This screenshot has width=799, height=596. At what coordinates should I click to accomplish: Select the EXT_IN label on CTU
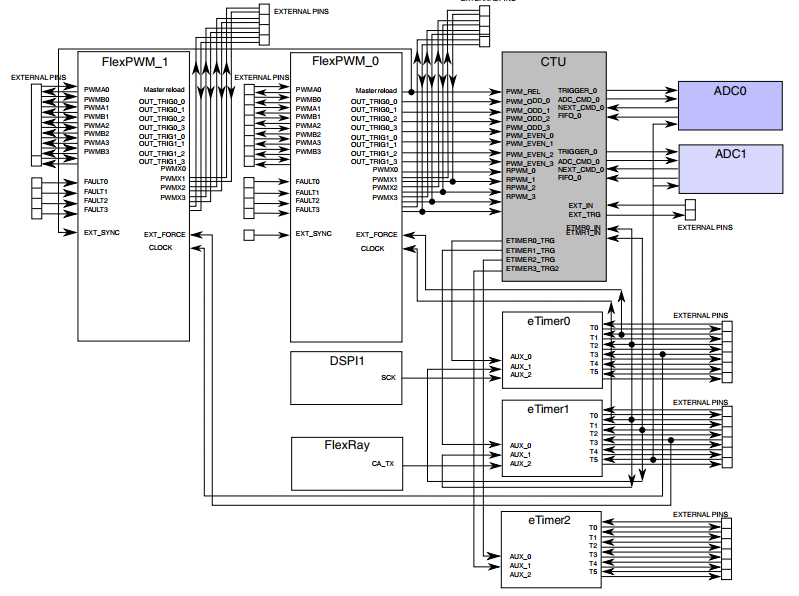tap(583, 205)
